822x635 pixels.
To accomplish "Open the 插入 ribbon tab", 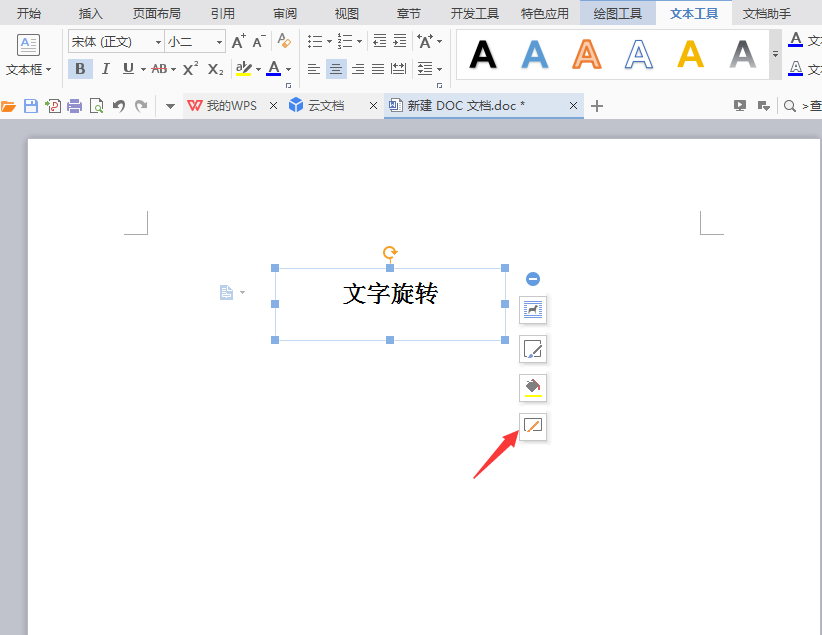I will [x=90, y=14].
